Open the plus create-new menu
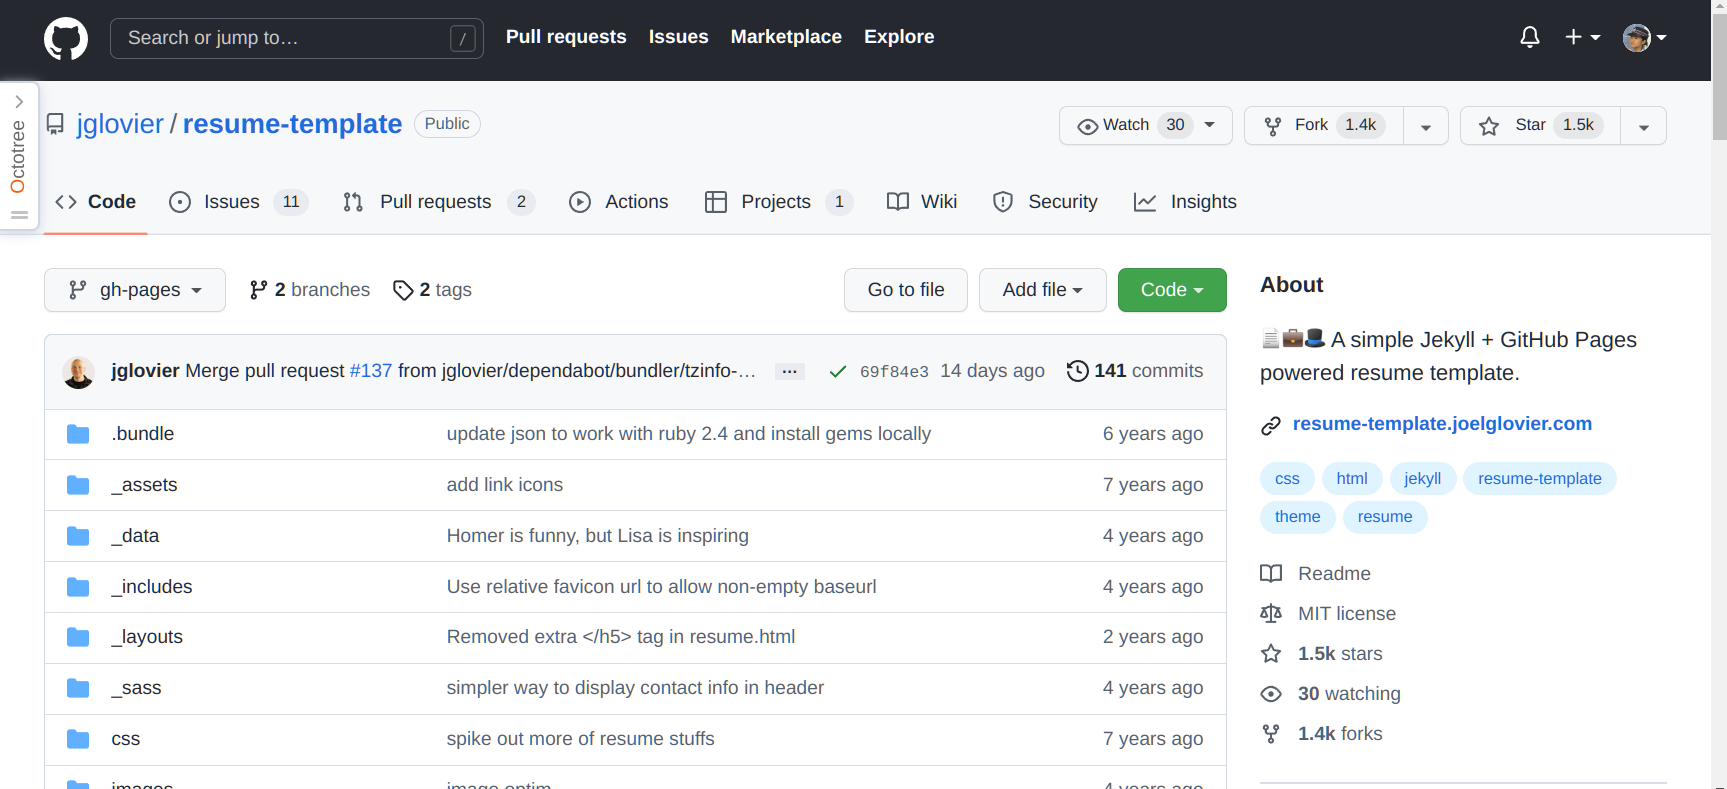This screenshot has height=789, width=1727. coord(1583,37)
